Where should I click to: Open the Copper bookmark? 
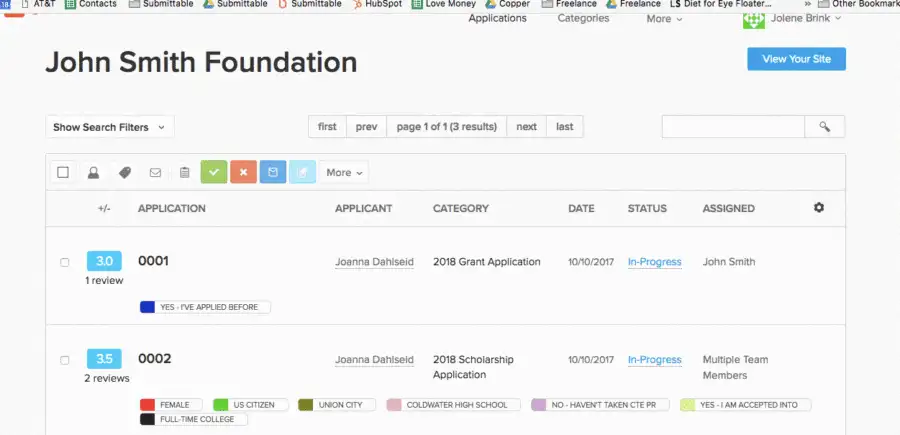point(507,4)
